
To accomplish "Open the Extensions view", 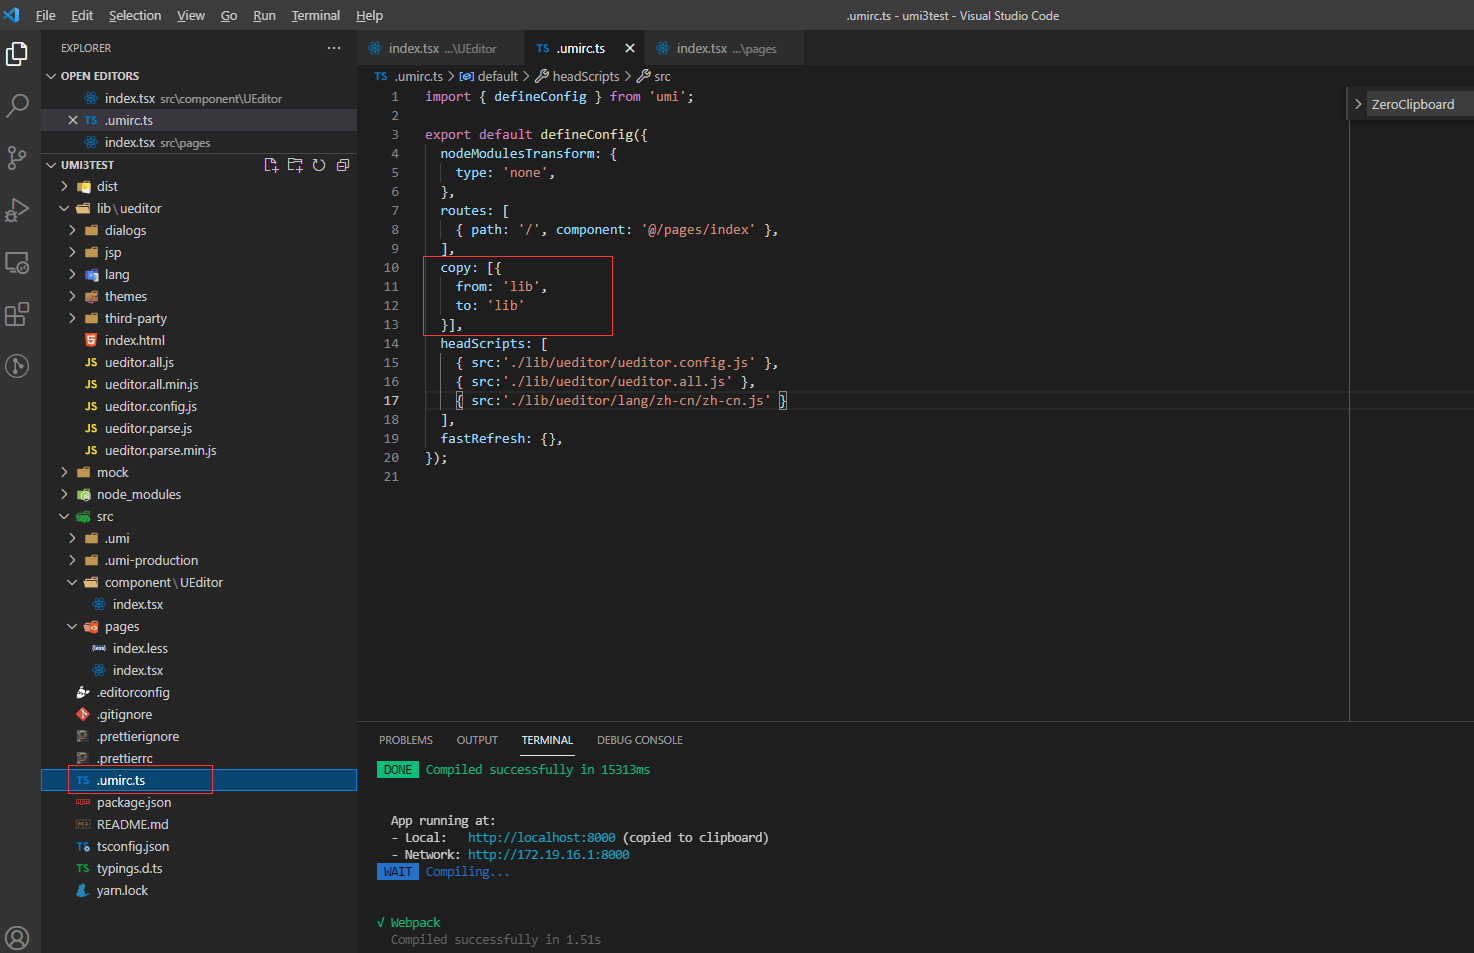I will (17, 315).
